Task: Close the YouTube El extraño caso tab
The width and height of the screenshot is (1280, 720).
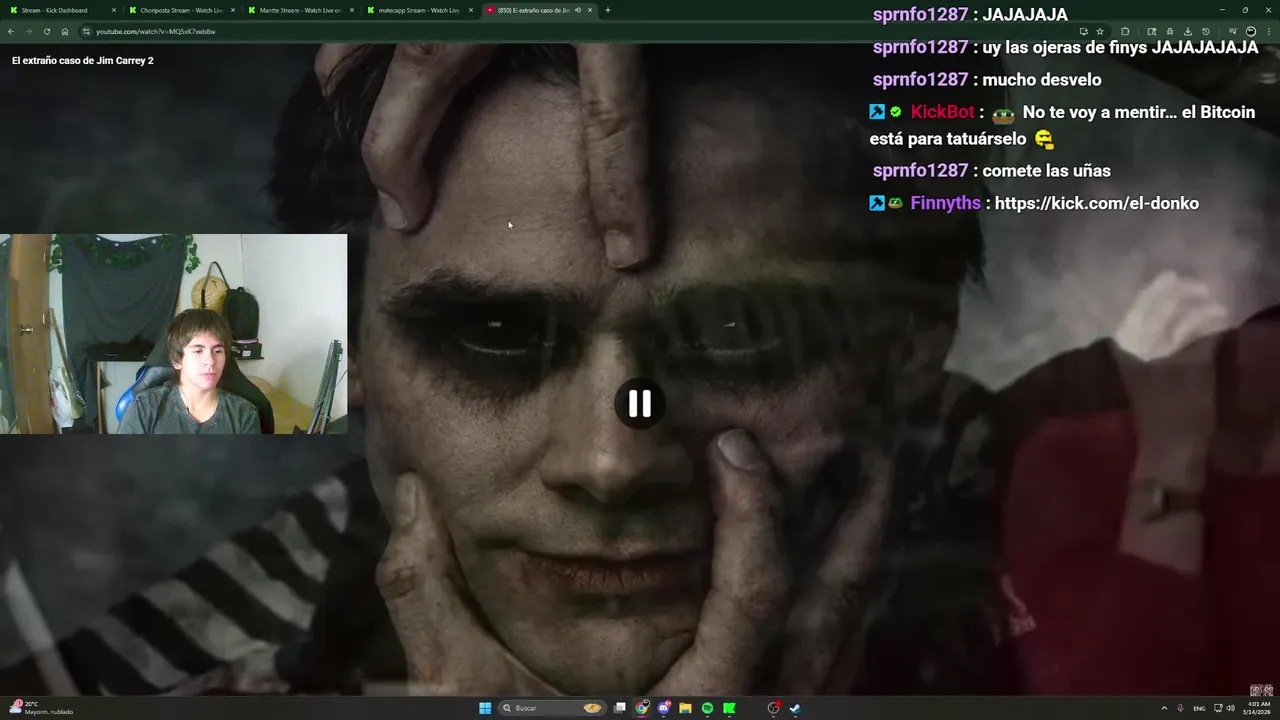Action: coord(590,10)
